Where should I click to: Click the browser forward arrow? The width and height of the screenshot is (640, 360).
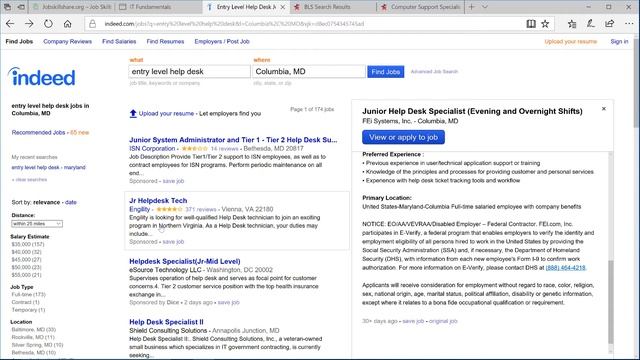point(29,24)
